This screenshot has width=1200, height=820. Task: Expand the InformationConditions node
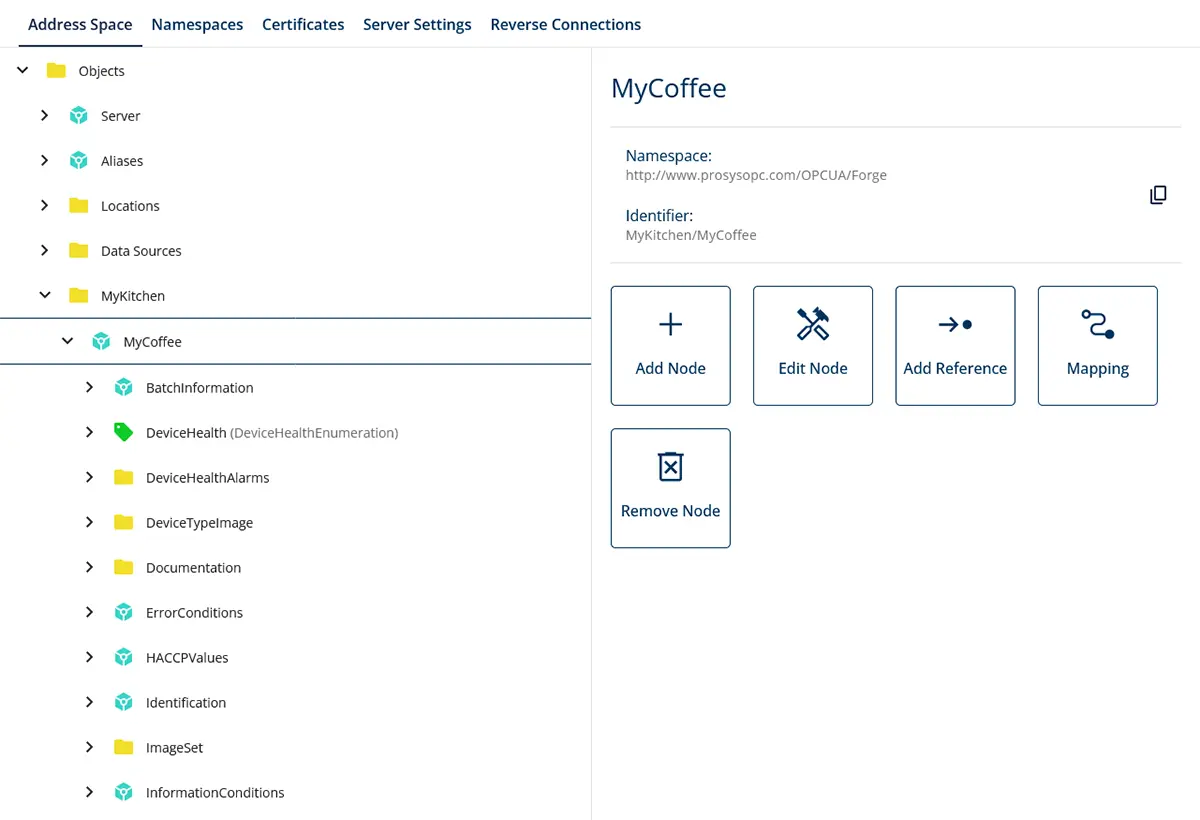89,793
